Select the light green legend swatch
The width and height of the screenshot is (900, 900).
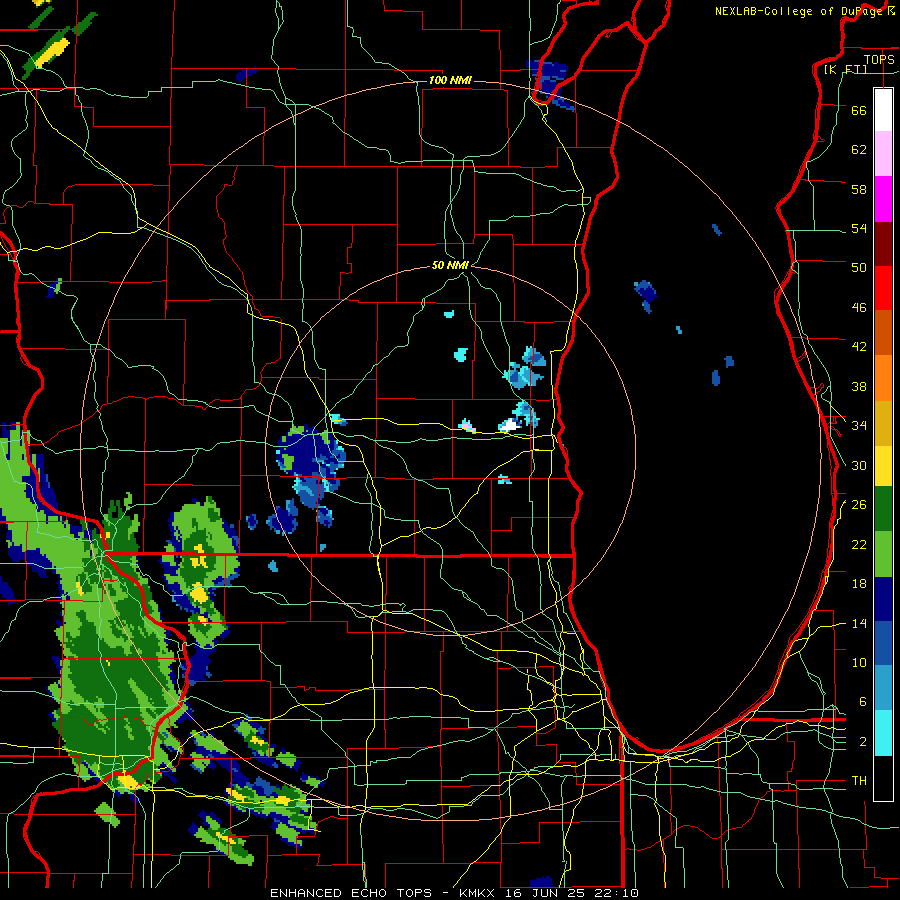883,554
